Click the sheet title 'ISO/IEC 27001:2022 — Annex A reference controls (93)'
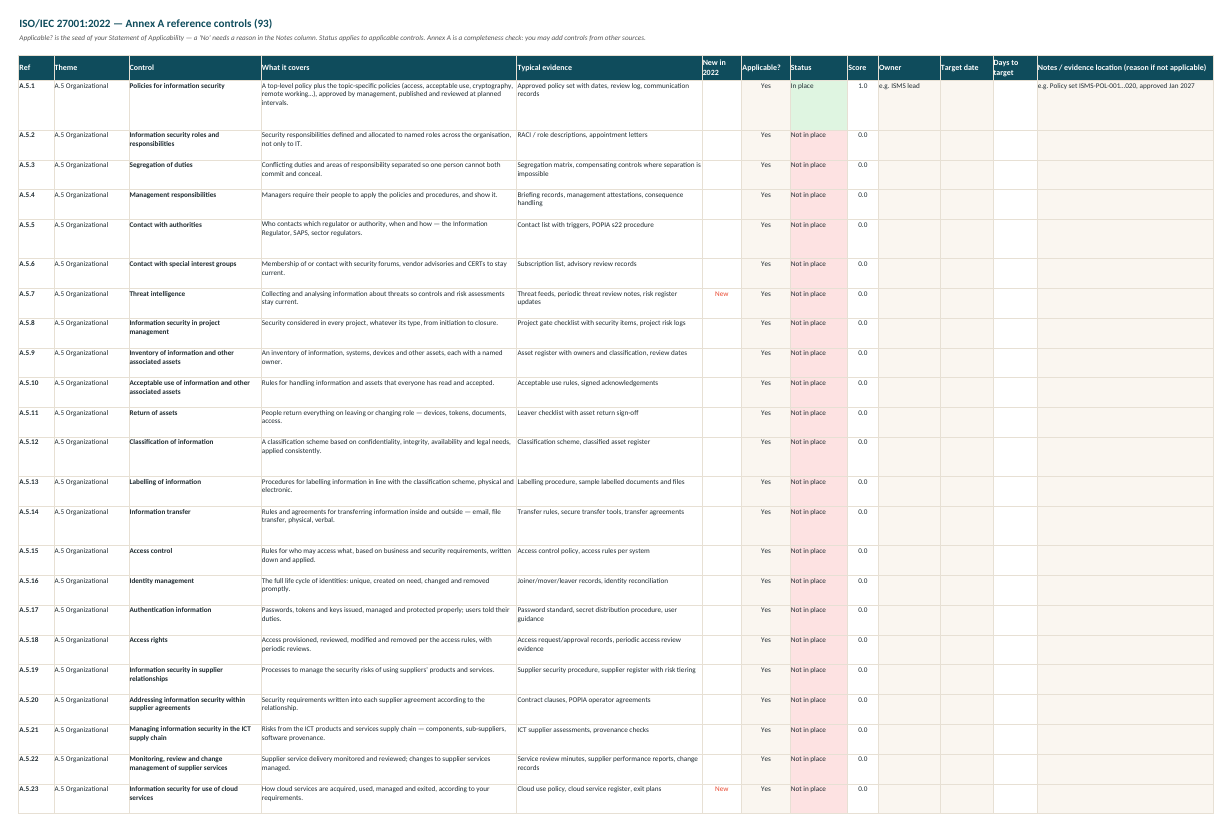The width and height of the screenshot is (1232, 832). click(x=145, y=22)
